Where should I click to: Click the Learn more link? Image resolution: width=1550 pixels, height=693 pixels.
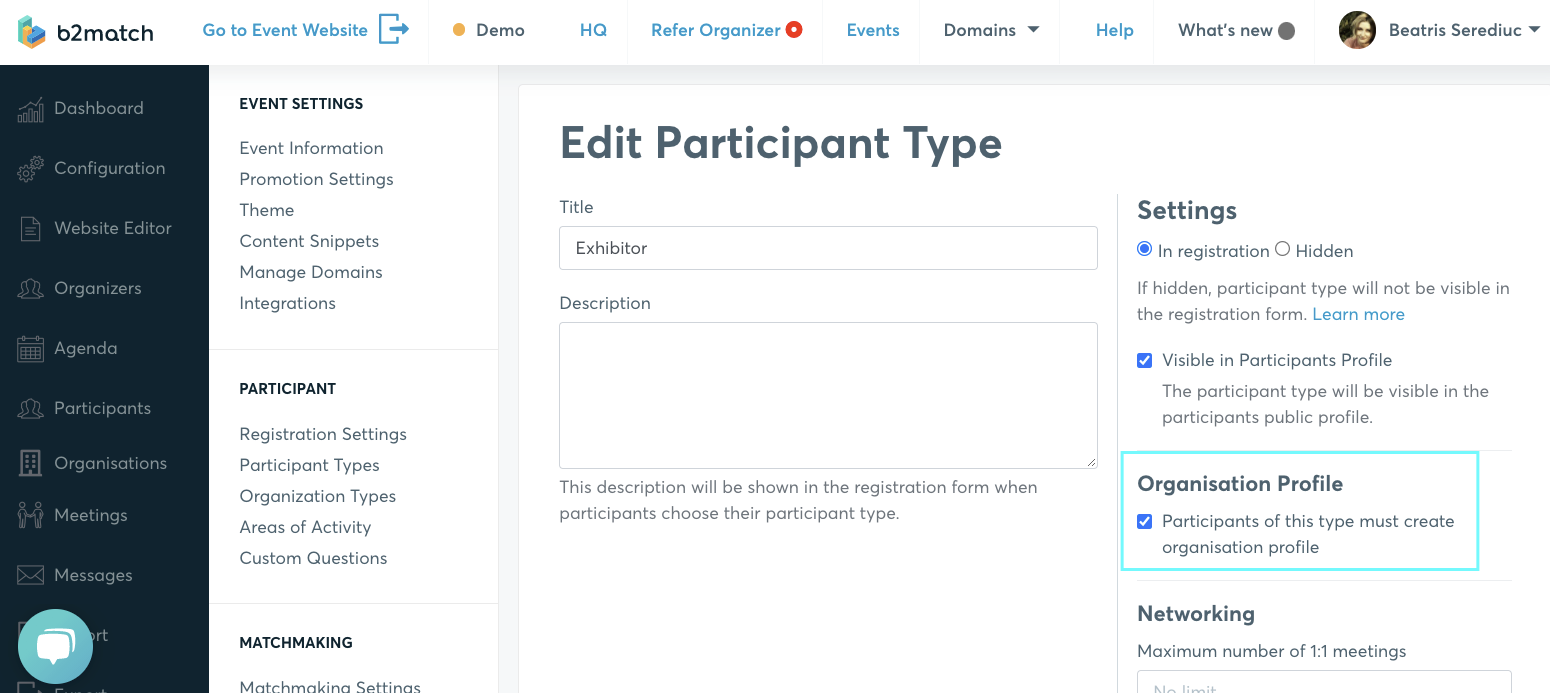(1358, 314)
